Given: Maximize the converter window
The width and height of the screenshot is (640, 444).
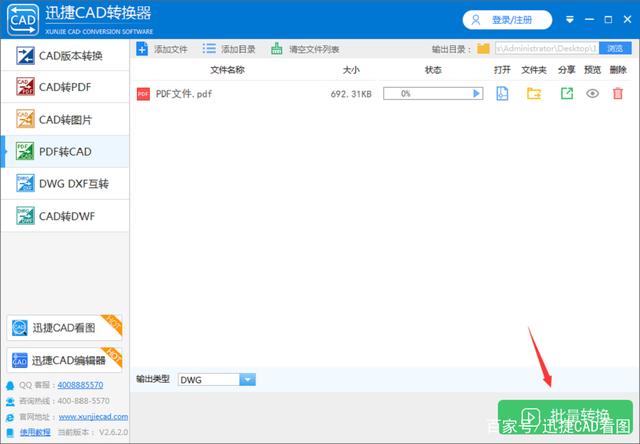Looking at the screenshot, I should (x=608, y=20).
